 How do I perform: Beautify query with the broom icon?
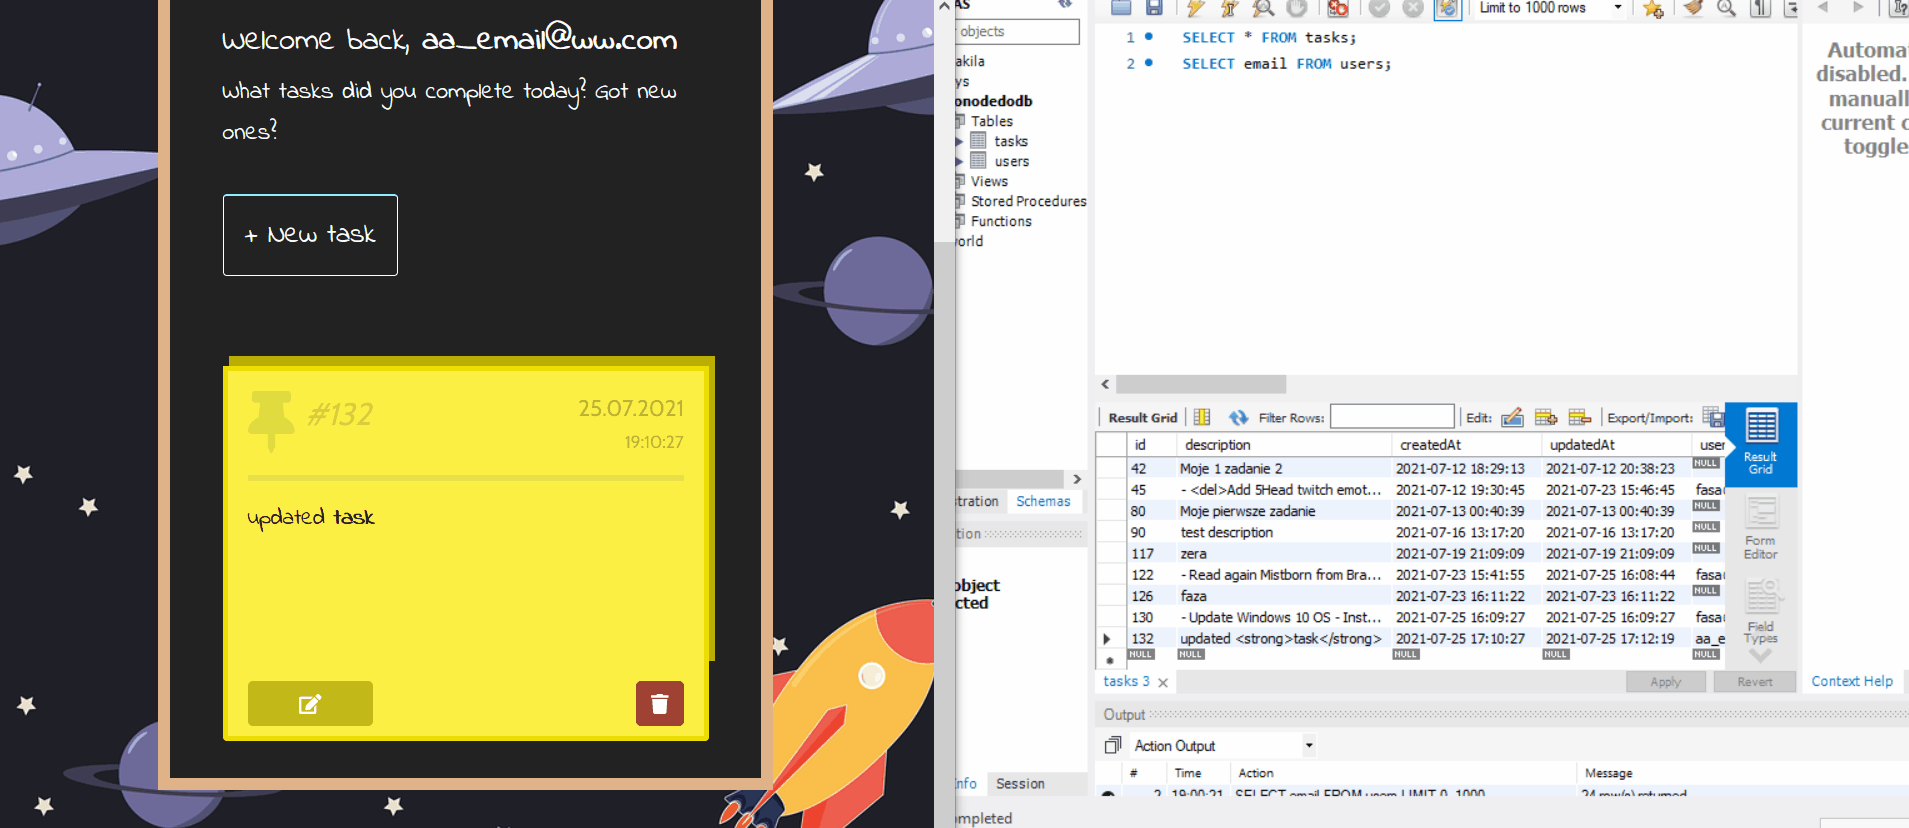click(x=1693, y=8)
